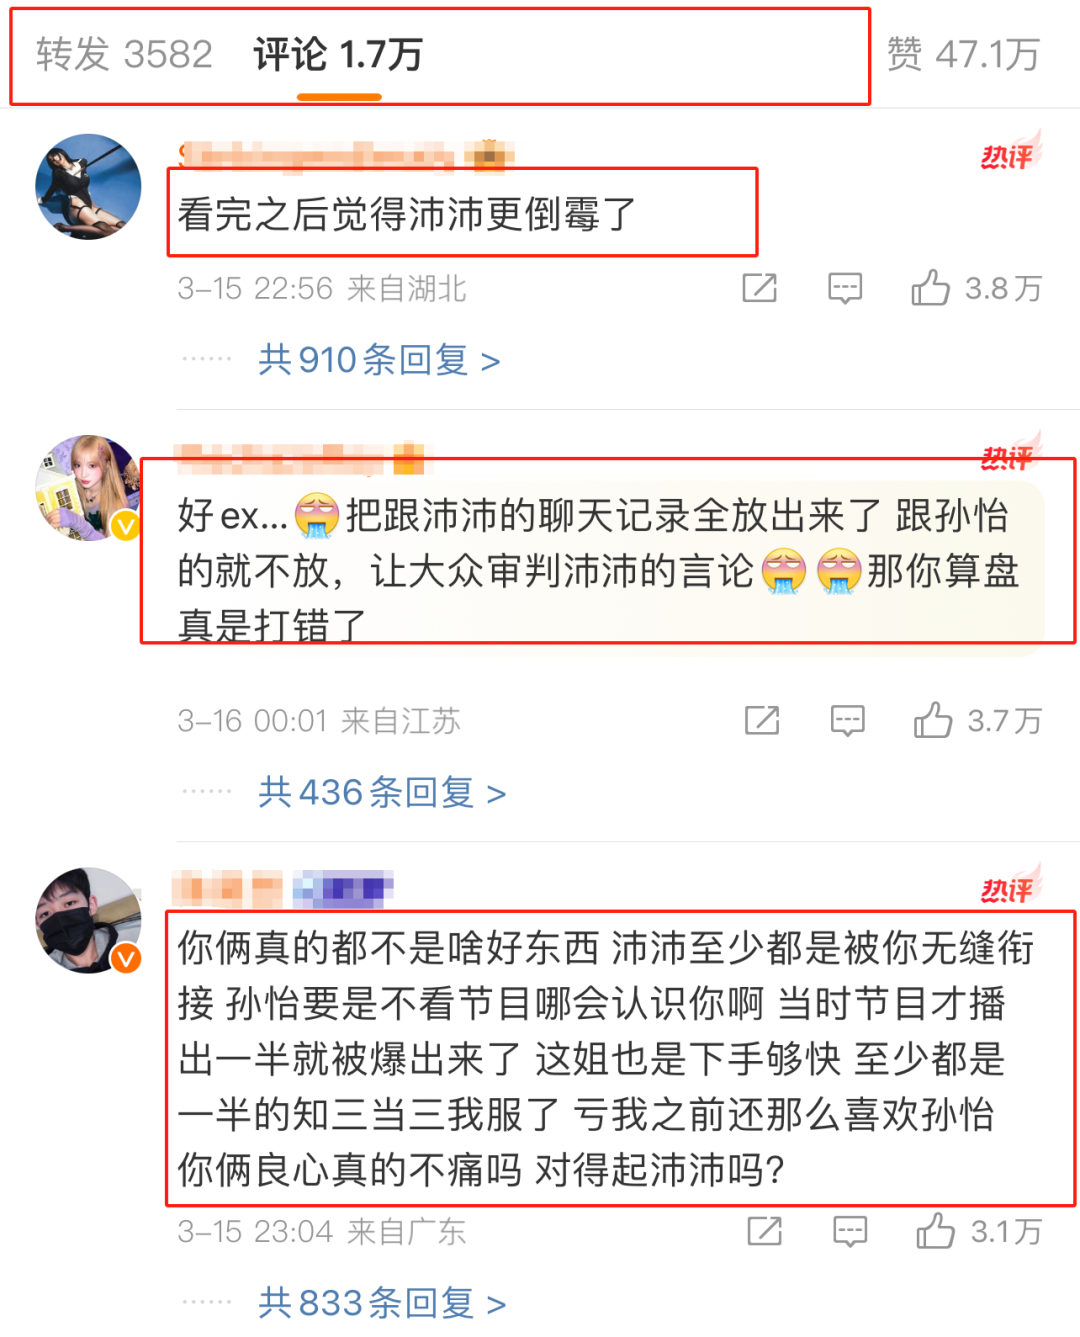Expand the 共833条回复 replies
1080x1337 pixels.
382,1303
